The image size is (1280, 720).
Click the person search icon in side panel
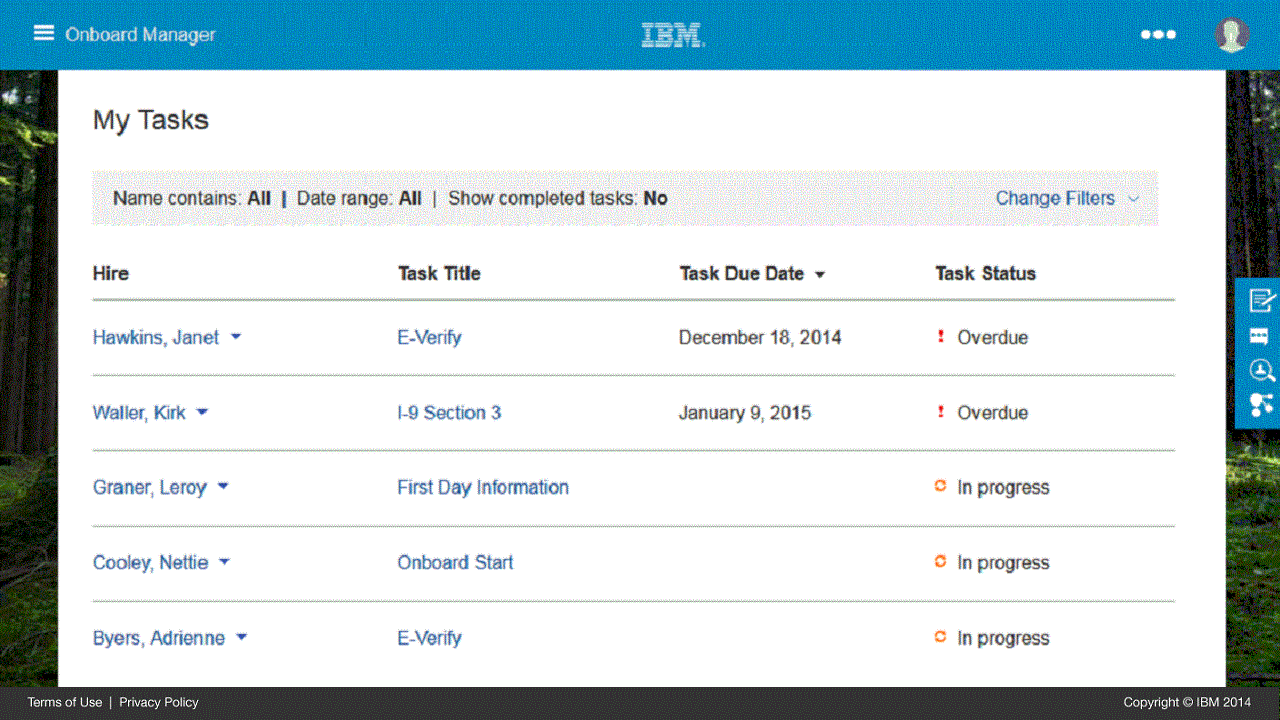[x=1262, y=371]
